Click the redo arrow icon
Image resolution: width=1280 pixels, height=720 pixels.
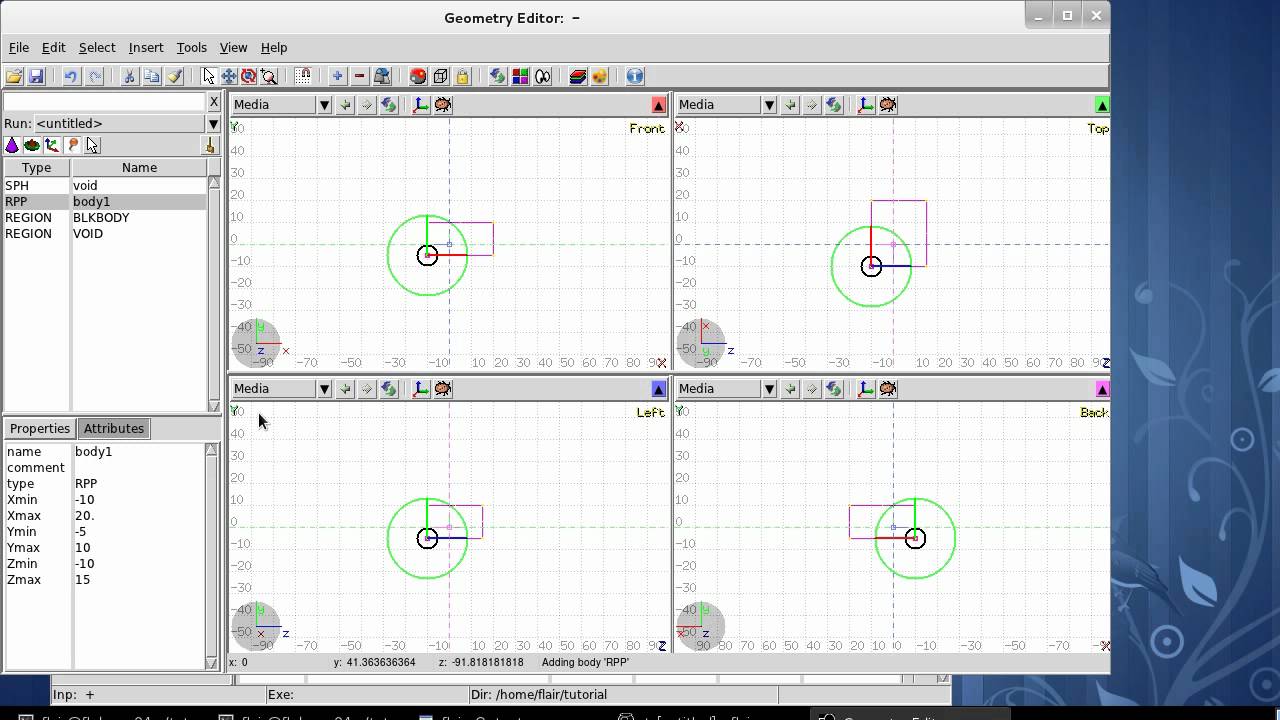click(x=94, y=76)
